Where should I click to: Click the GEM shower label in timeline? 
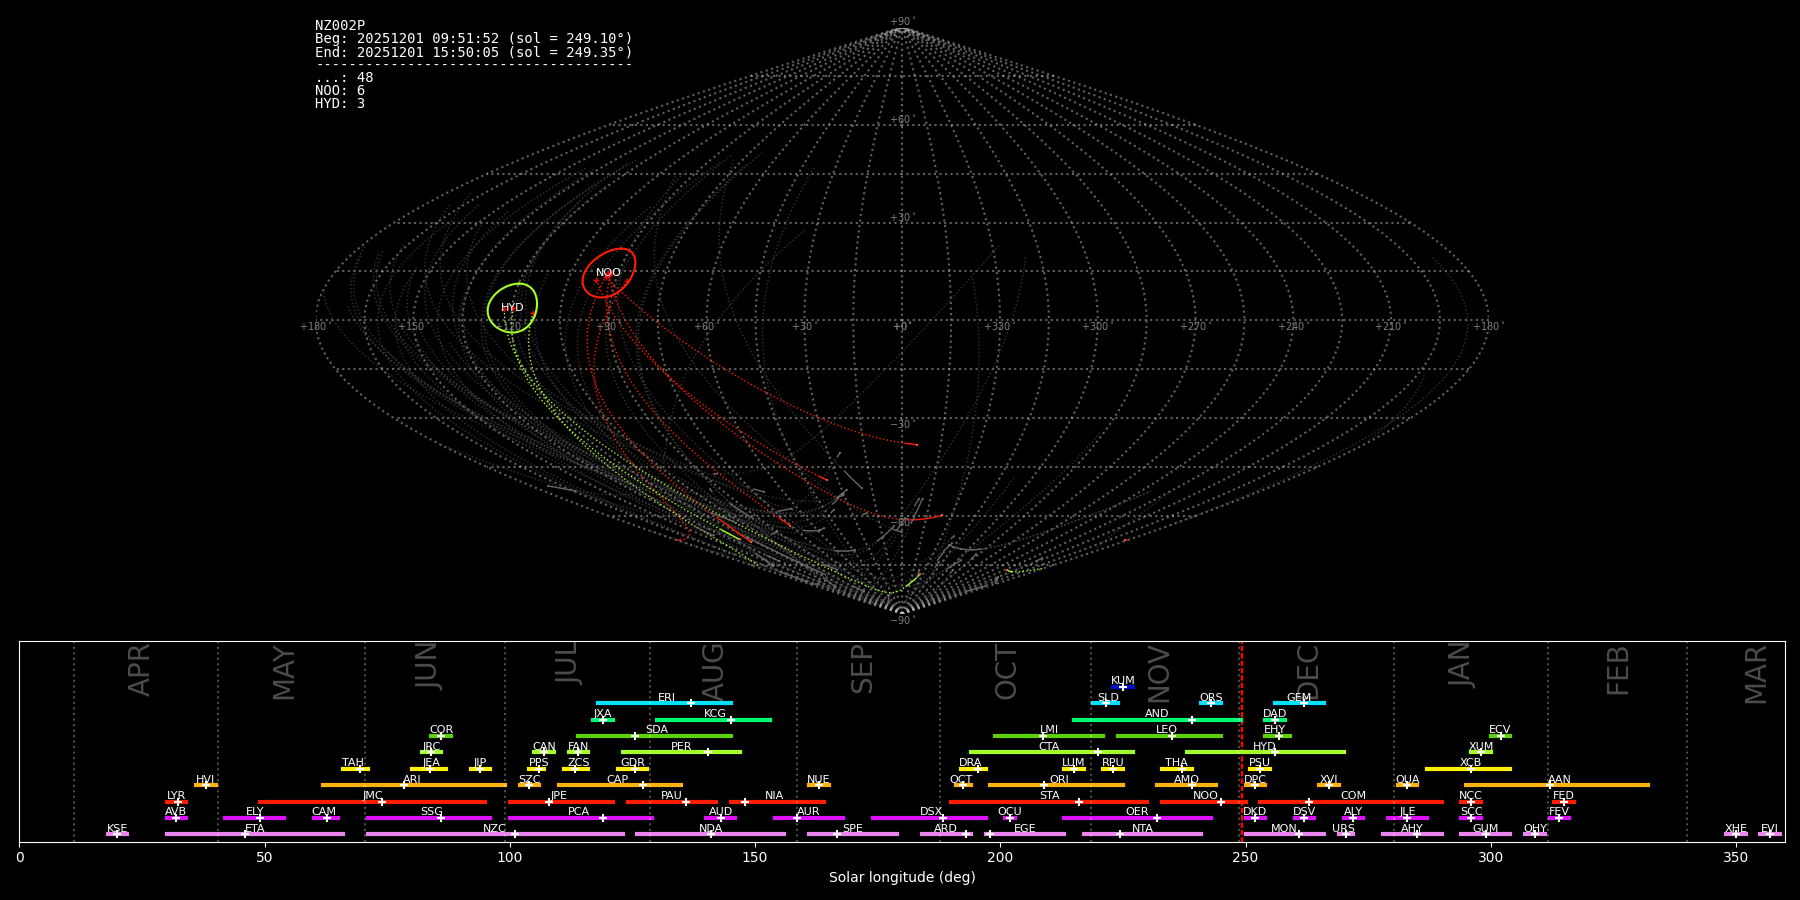[x=1299, y=698]
